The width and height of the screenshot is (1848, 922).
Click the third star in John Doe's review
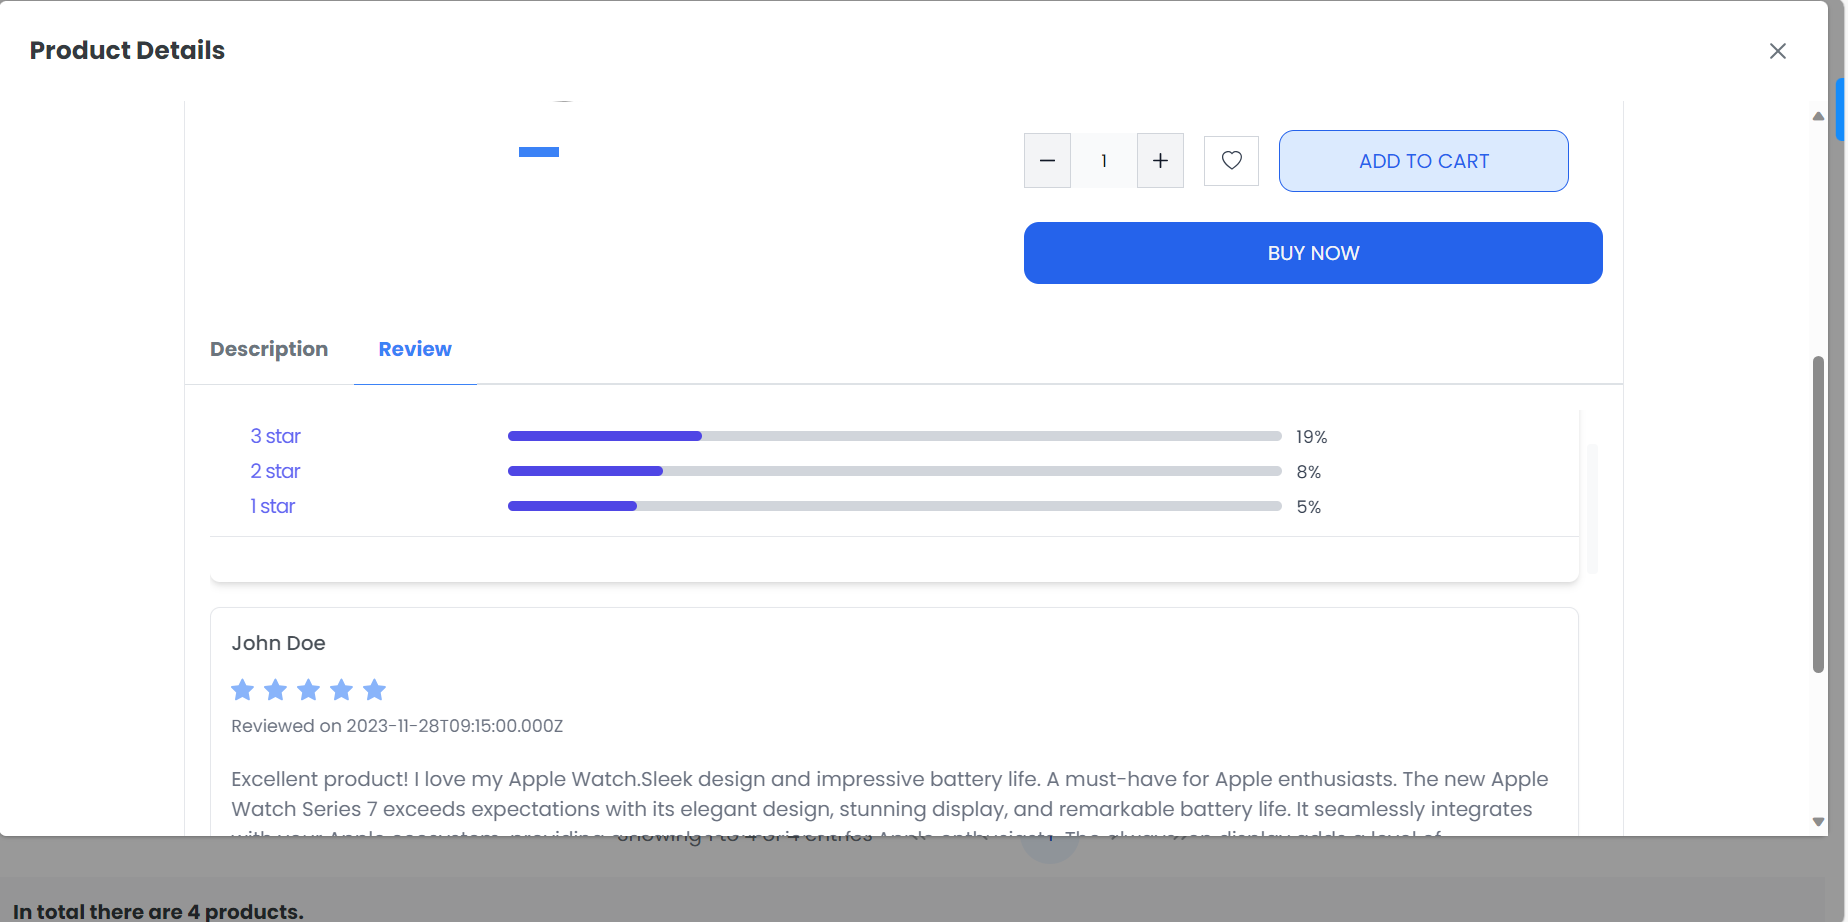(308, 690)
